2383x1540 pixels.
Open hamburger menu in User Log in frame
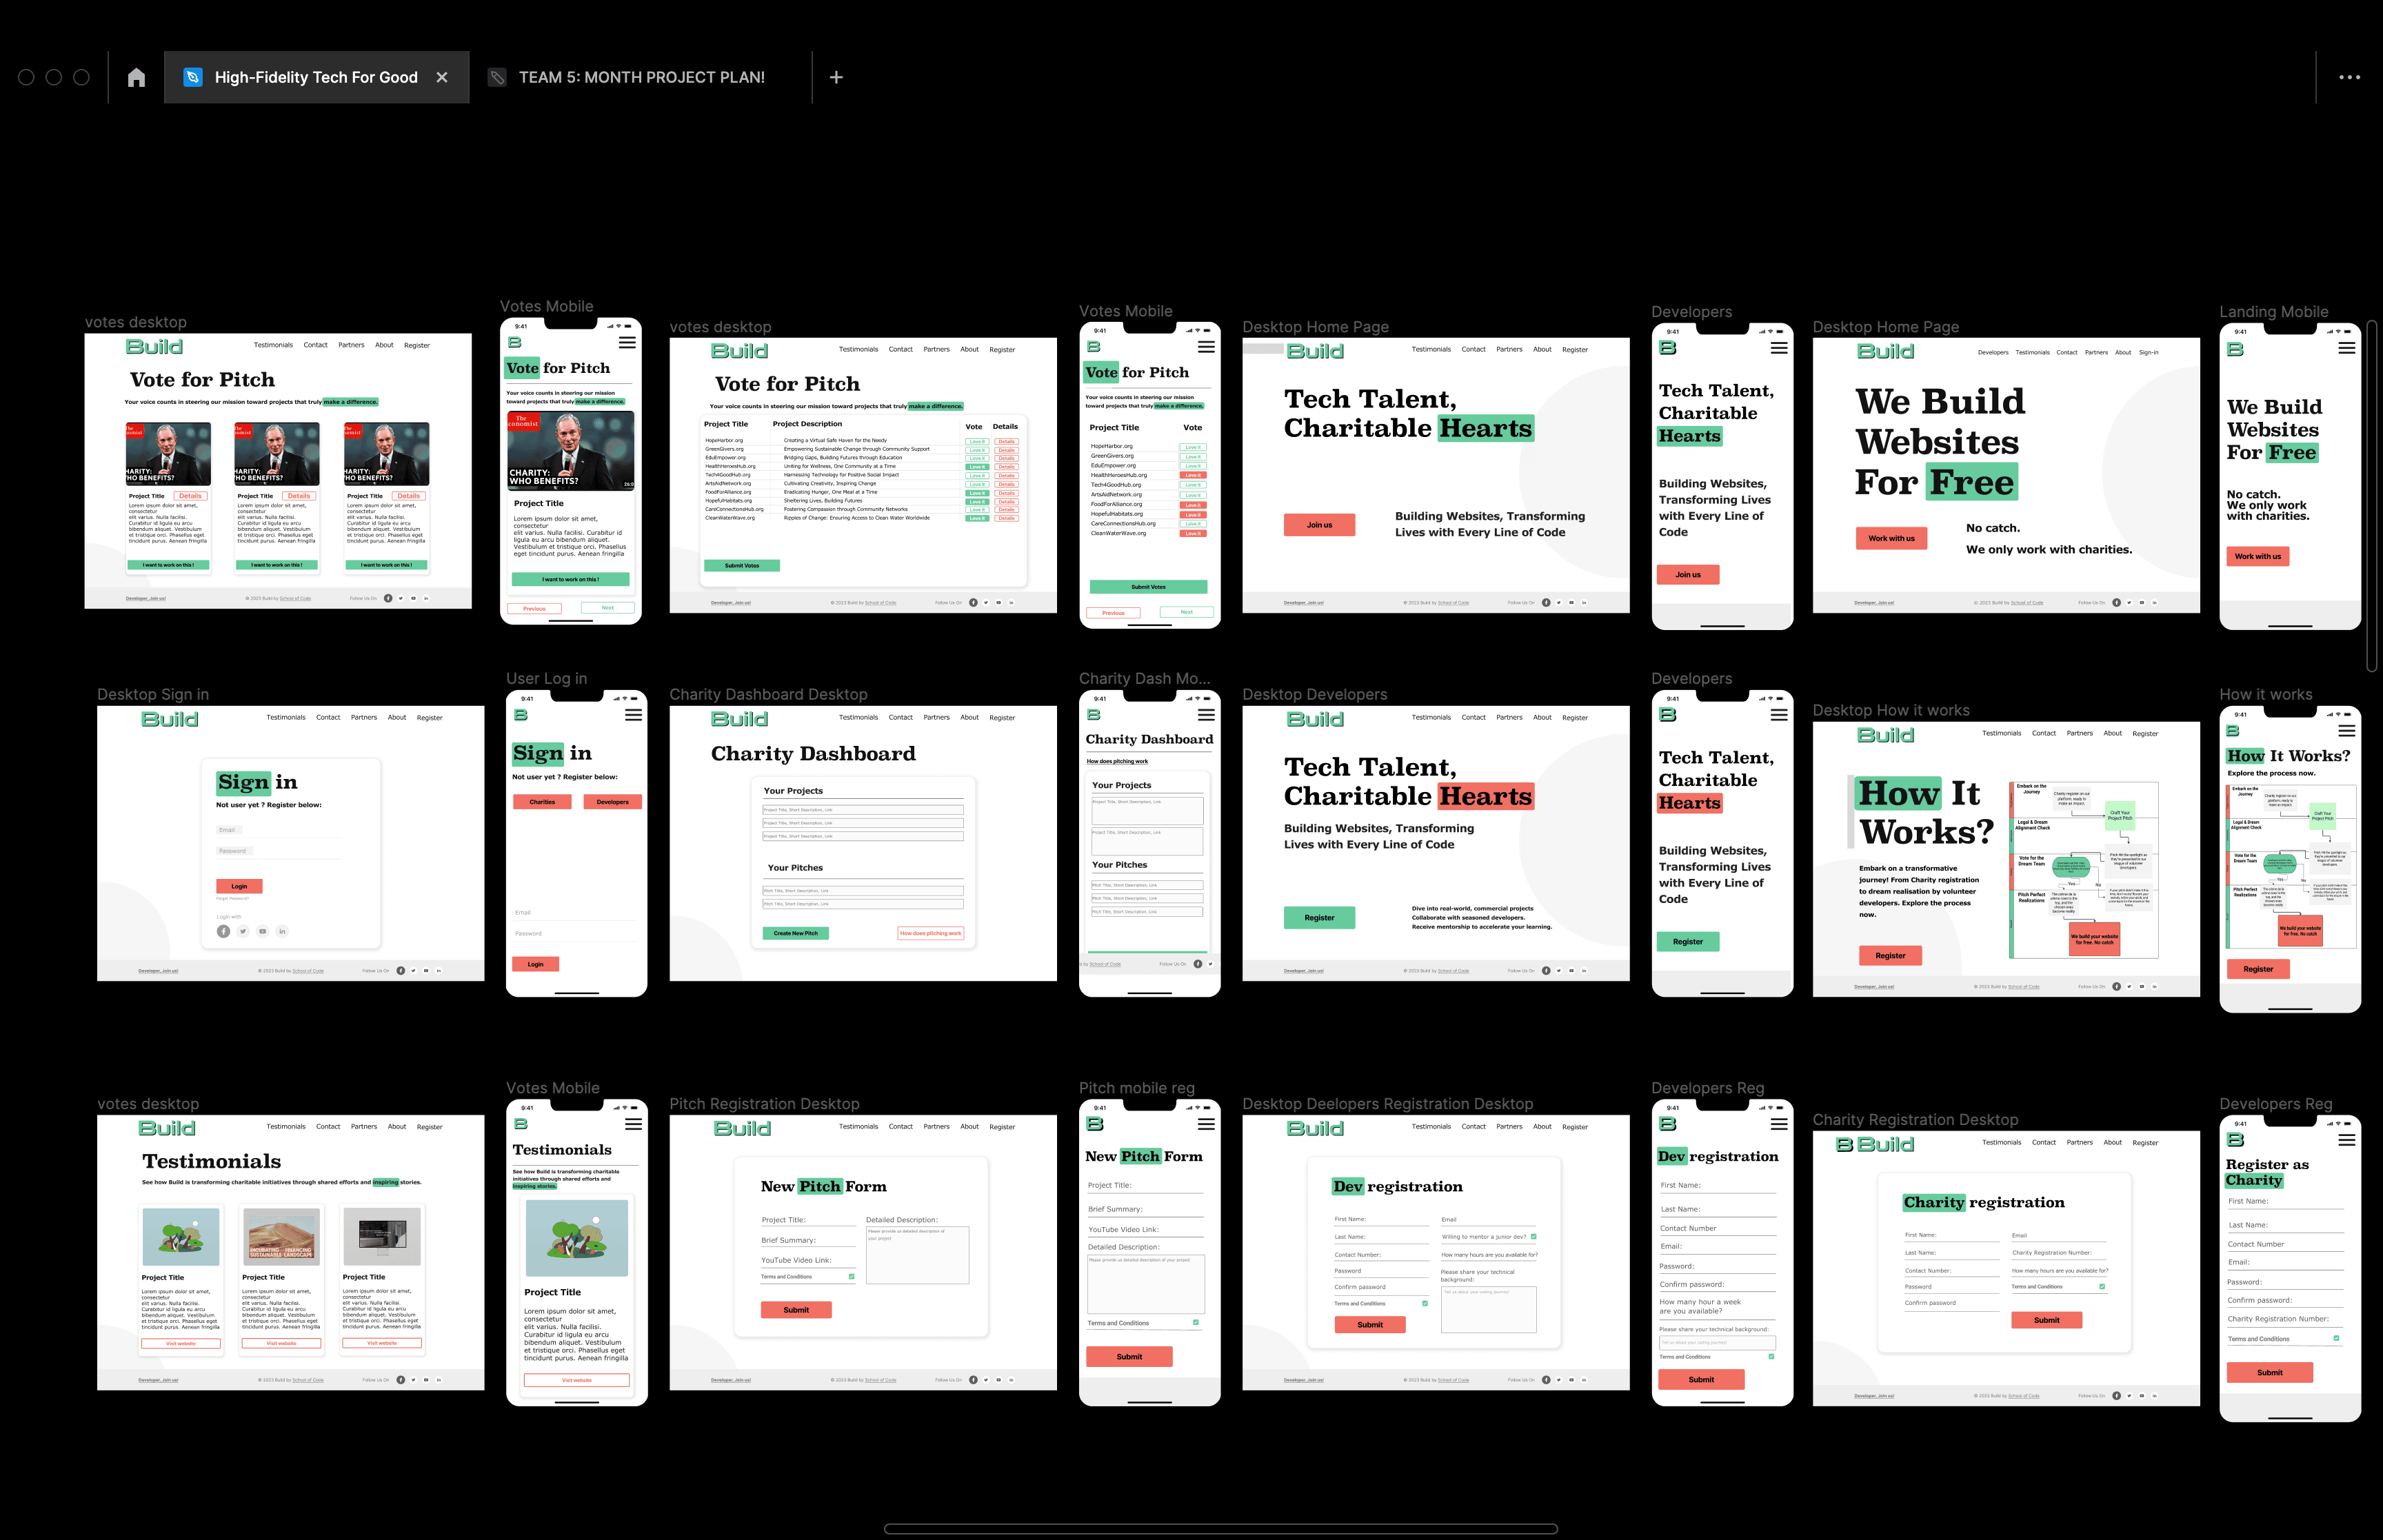click(633, 715)
